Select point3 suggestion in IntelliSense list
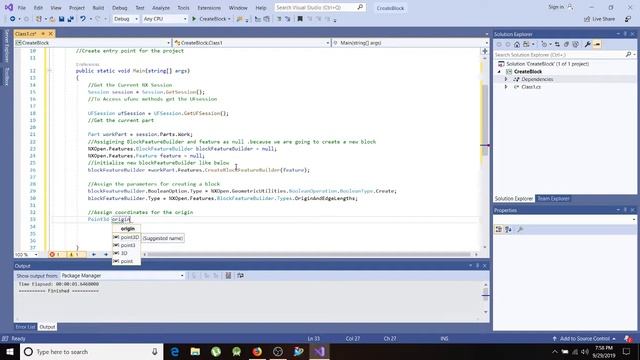Viewport: 640px width, 360px height. [x=126, y=245]
